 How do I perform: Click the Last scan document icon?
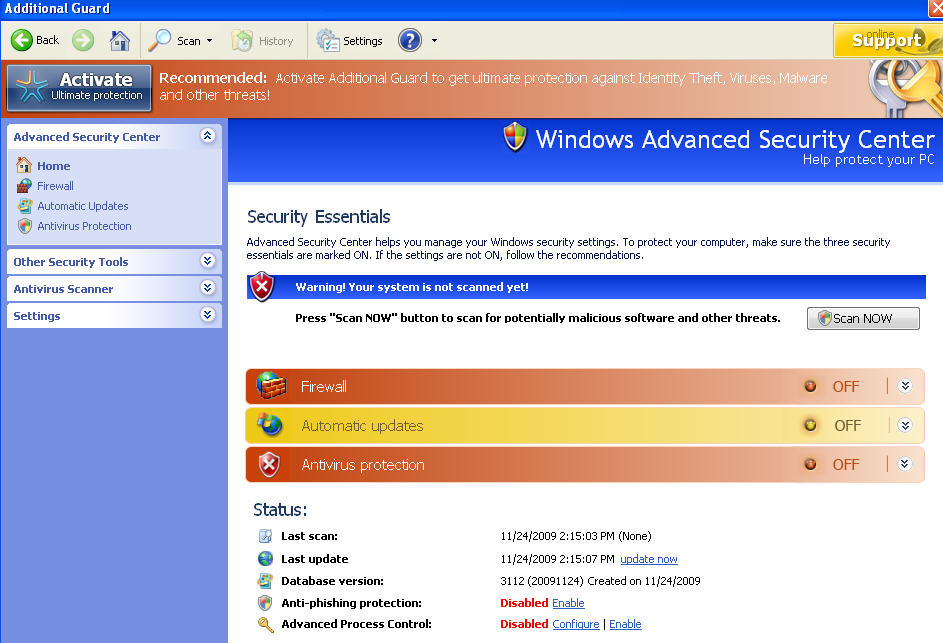pyautogui.click(x=265, y=536)
